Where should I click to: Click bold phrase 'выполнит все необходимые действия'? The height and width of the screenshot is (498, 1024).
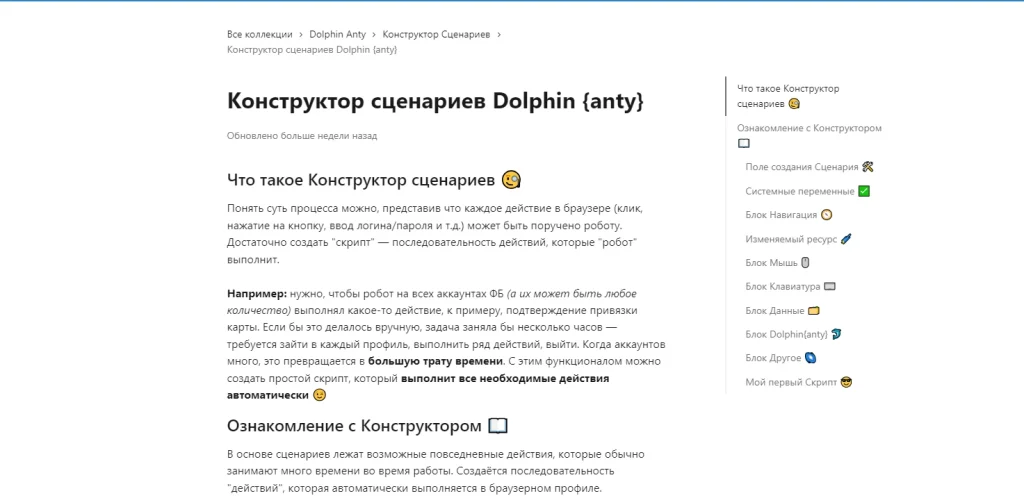[505, 378]
